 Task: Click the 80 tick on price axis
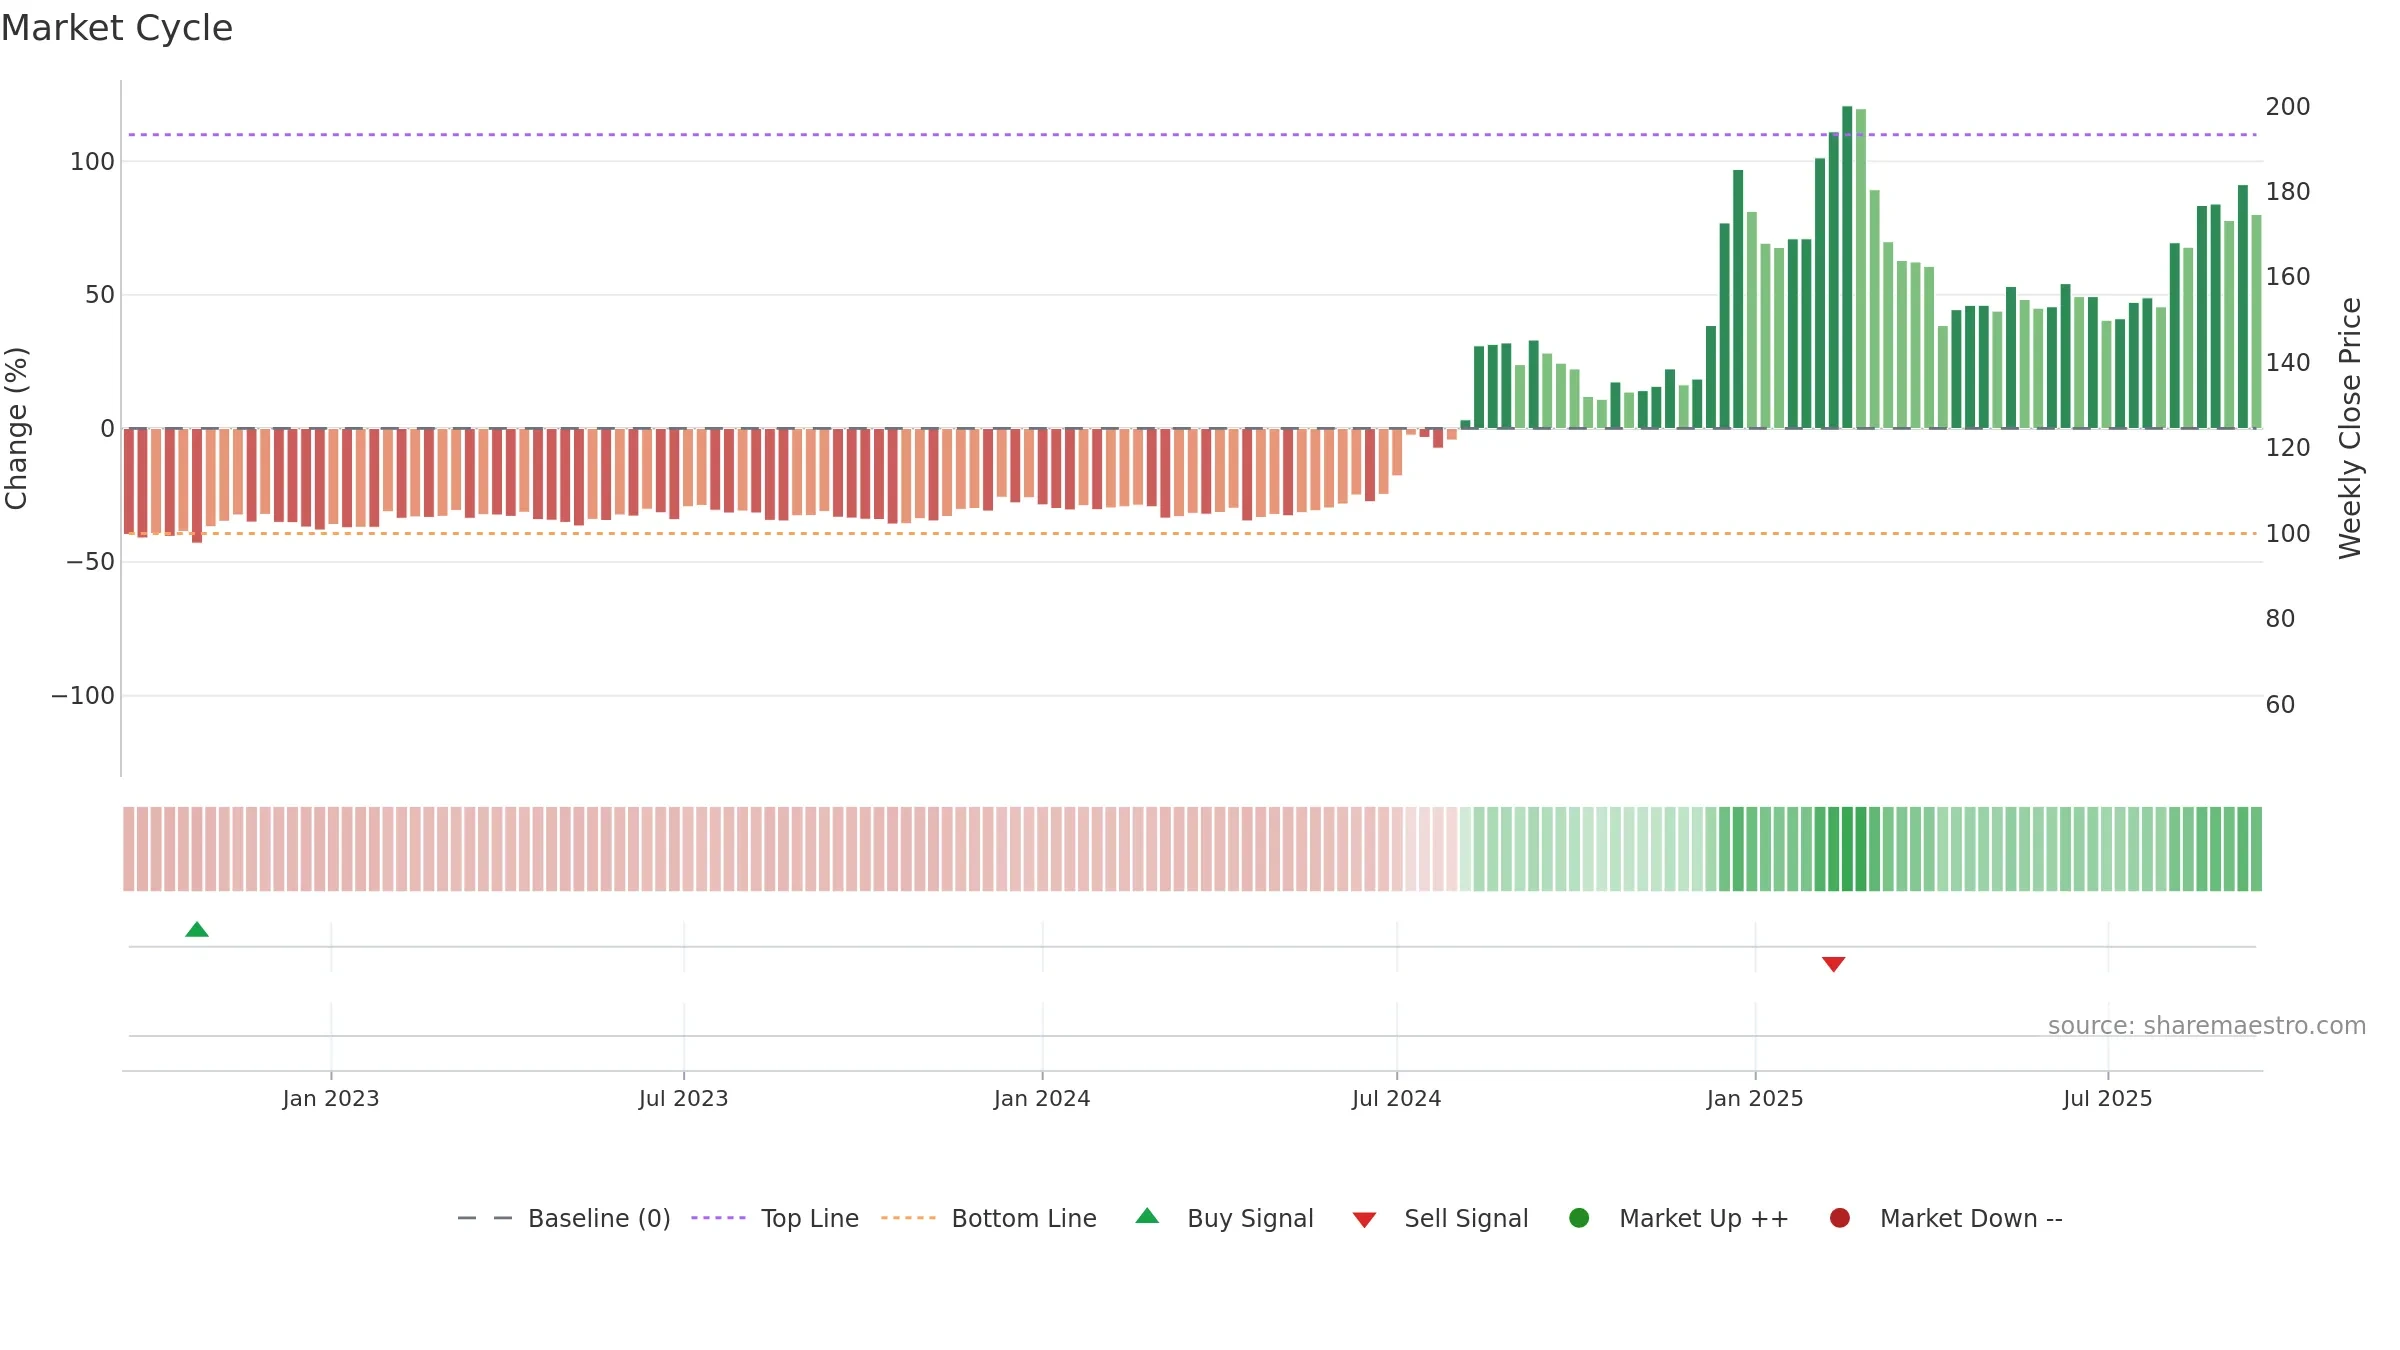click(2280, 619)
